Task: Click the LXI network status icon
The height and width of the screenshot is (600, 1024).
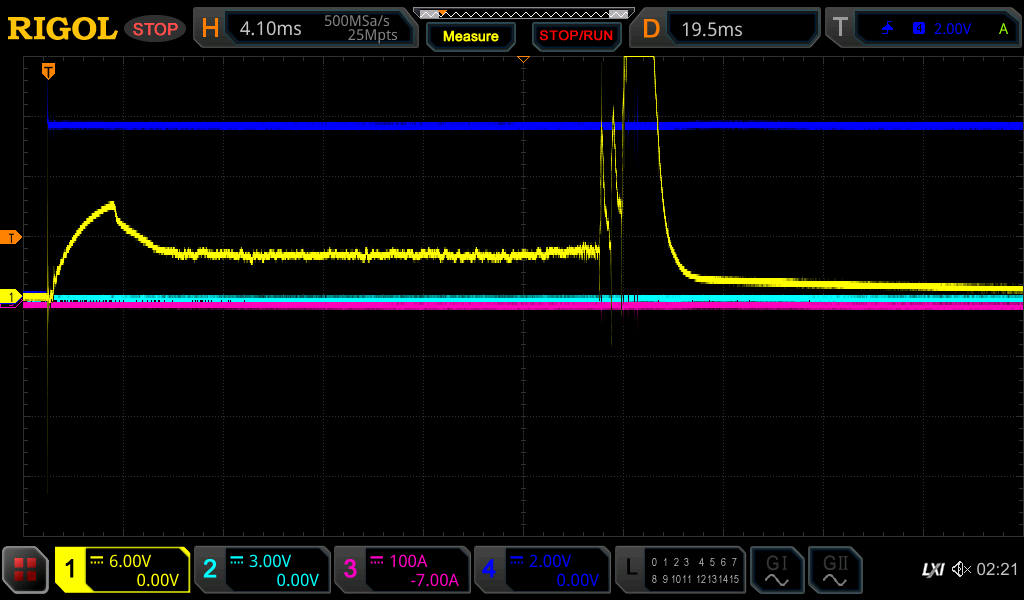Action: click(x=932, y=570)
